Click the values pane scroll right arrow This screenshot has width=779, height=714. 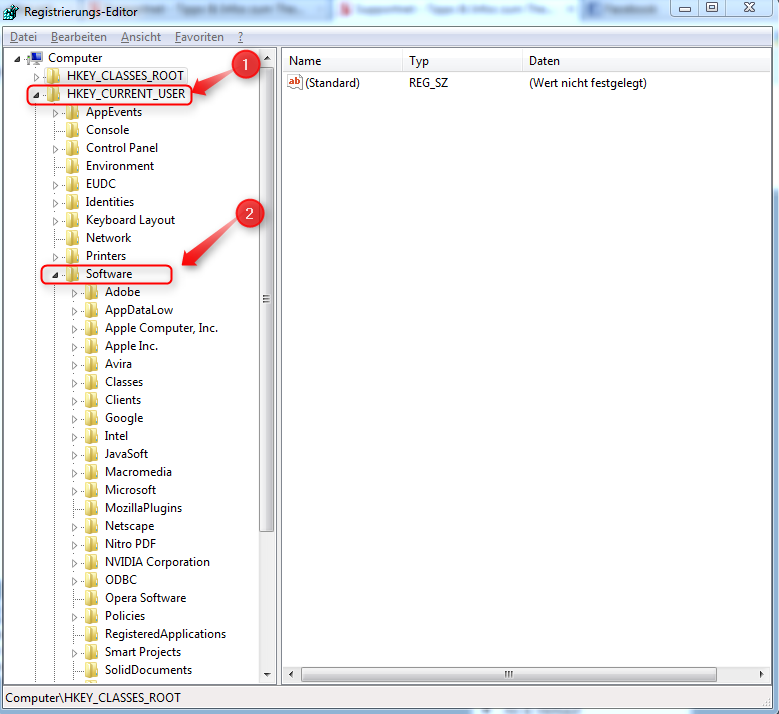[x=761, y=674]
